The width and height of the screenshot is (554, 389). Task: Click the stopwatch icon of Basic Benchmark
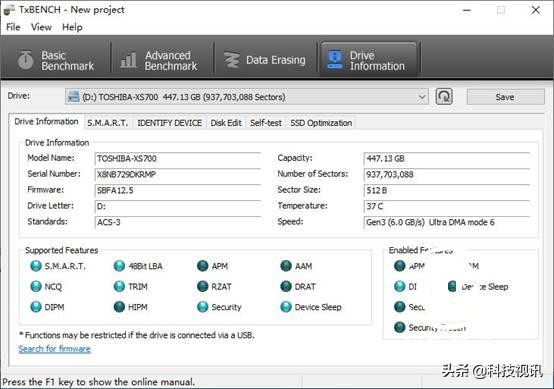(25, 60)
